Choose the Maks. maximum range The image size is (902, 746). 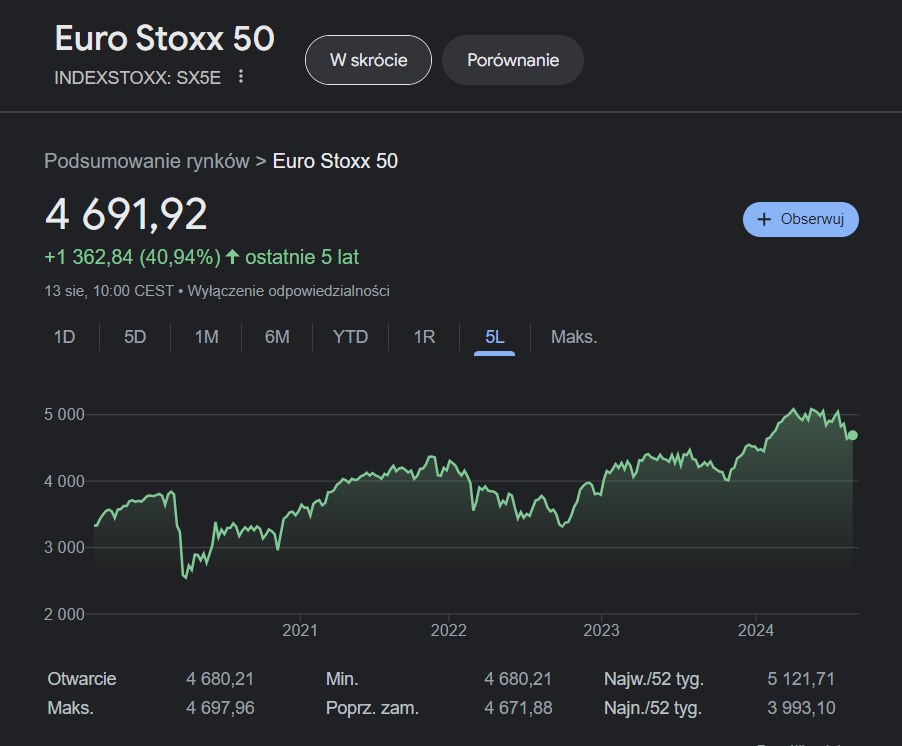pos(574,336)
